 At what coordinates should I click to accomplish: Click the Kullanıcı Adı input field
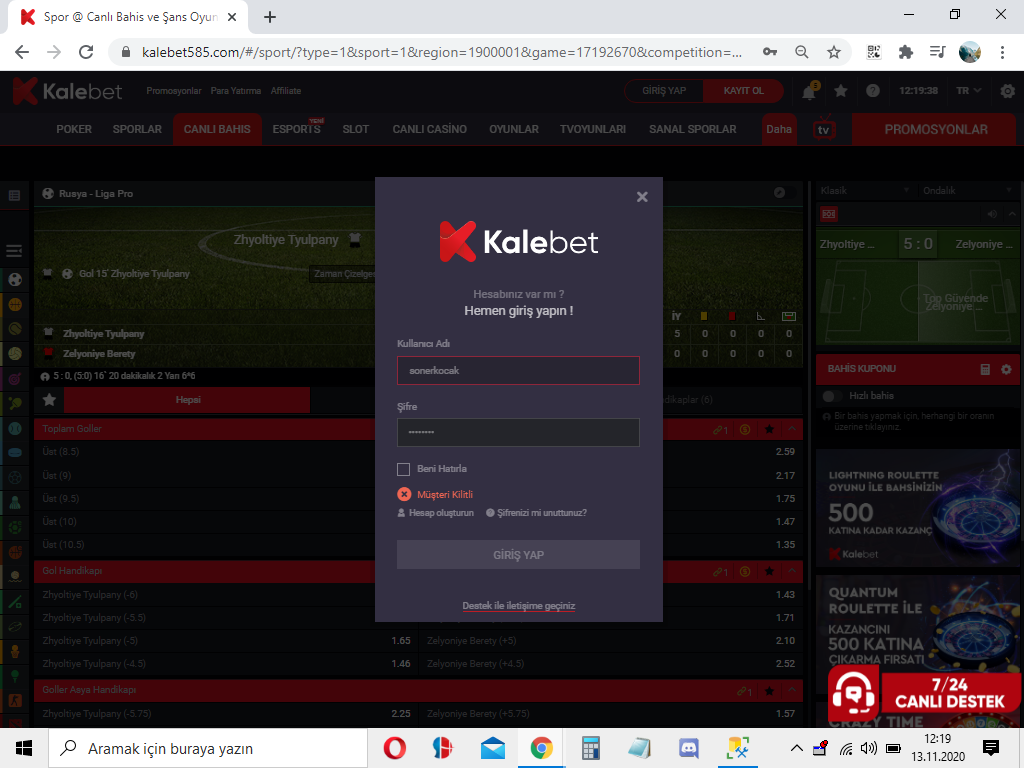[x=518, y=371]
